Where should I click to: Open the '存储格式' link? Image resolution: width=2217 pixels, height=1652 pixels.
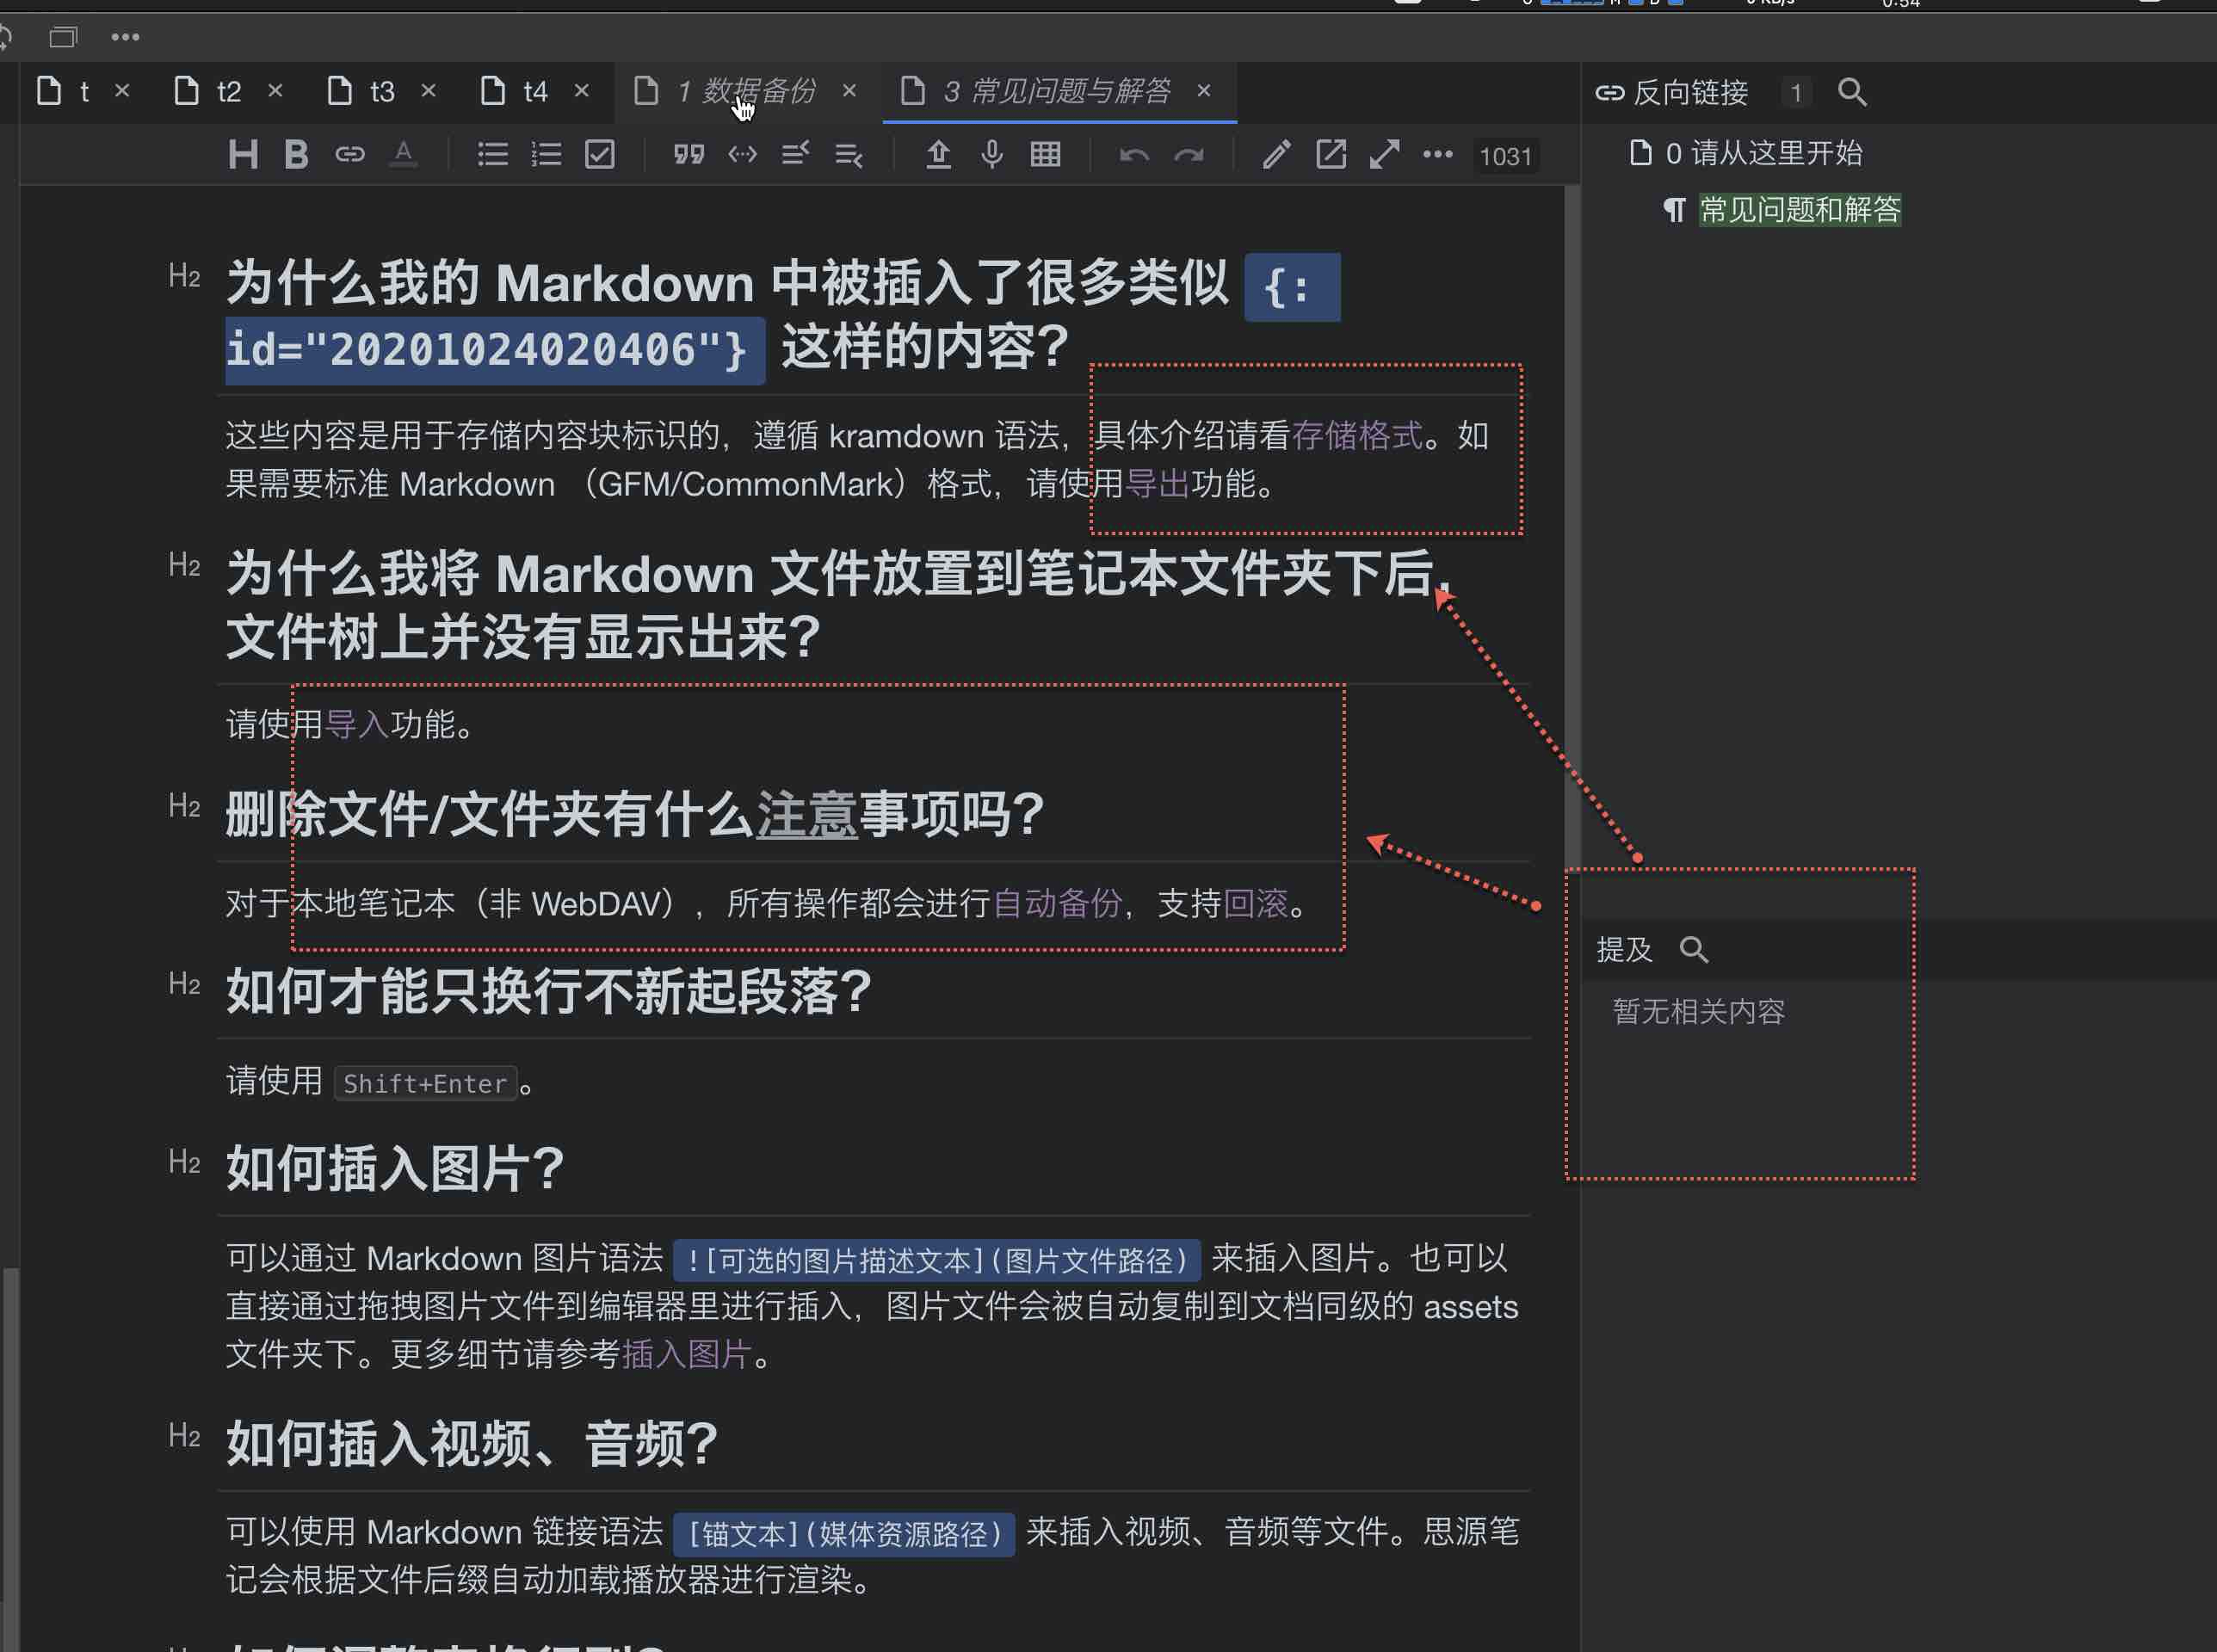1356,436
